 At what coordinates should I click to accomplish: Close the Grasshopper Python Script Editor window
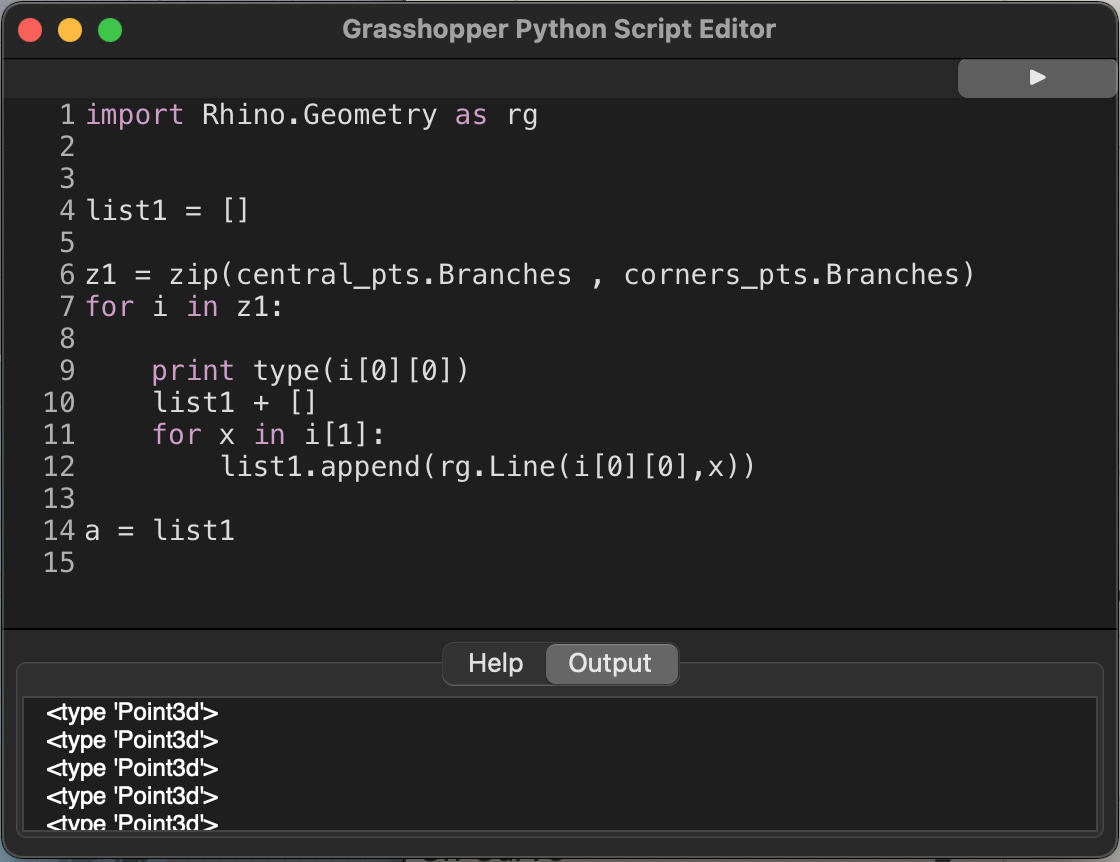pos(30,31)
